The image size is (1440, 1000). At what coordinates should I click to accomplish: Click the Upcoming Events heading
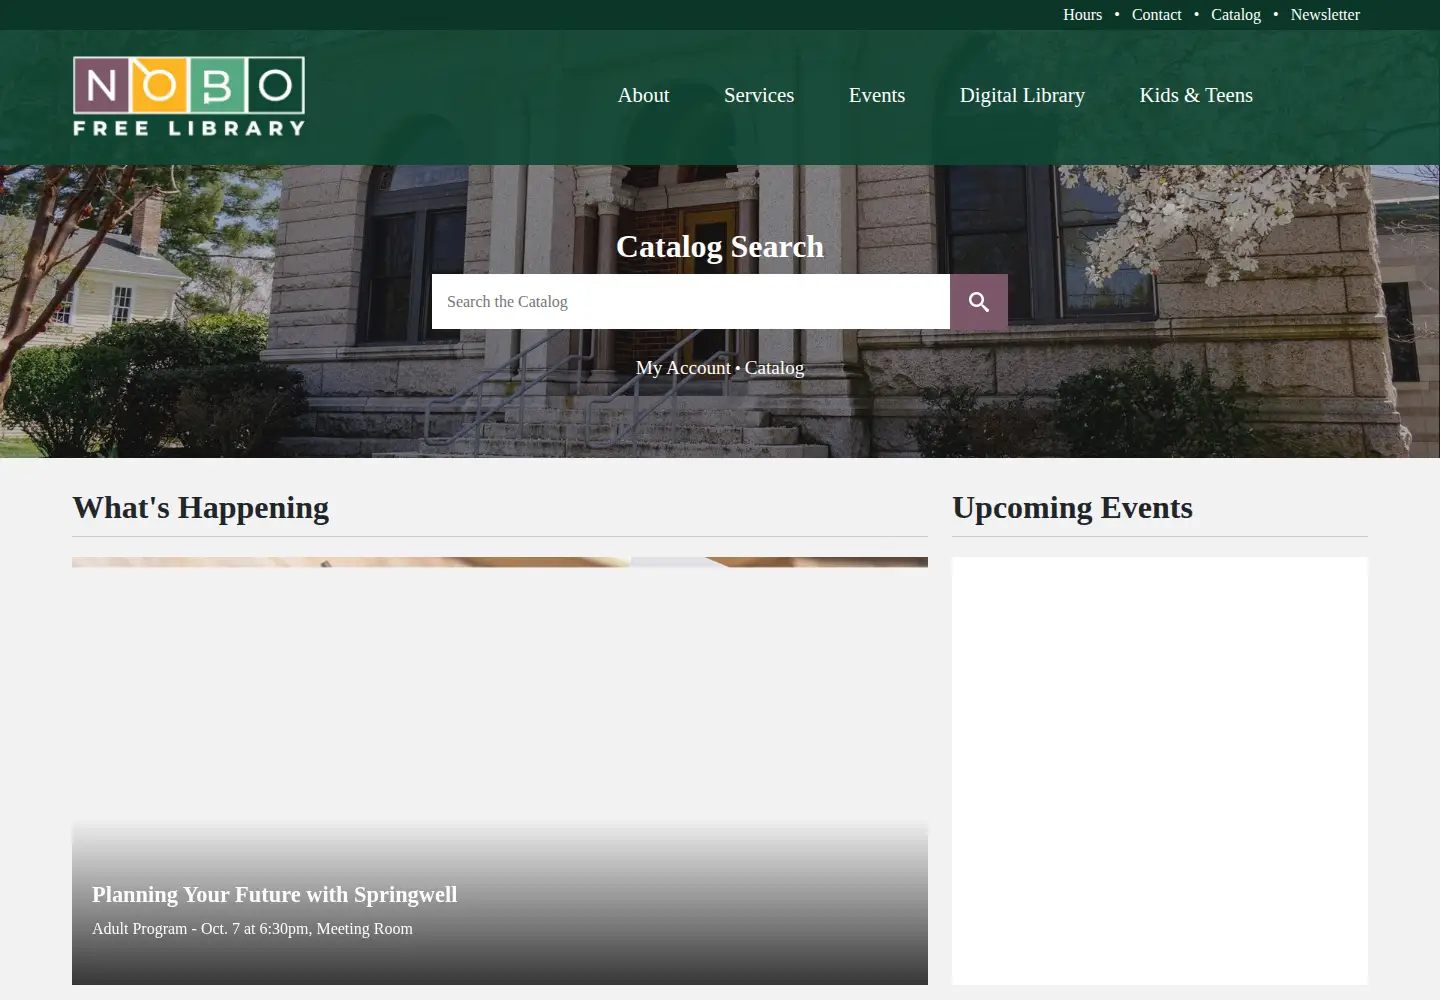(x=1072, y=508)
